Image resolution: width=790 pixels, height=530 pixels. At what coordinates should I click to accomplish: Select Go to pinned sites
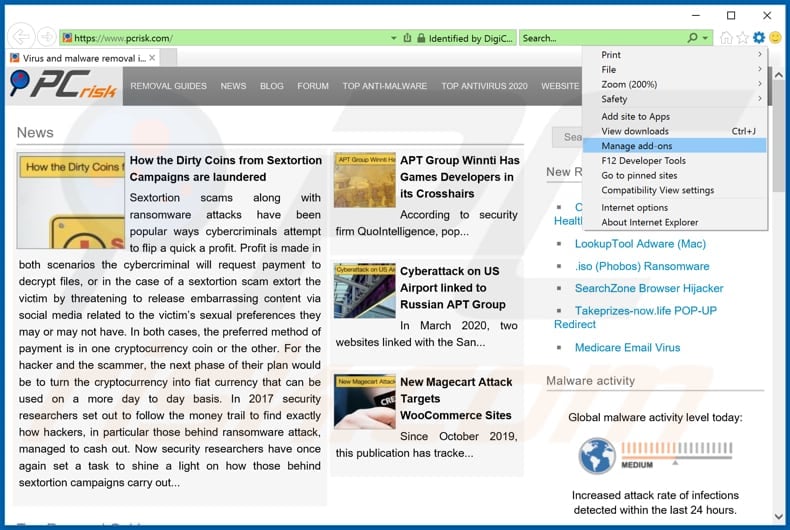675,175
